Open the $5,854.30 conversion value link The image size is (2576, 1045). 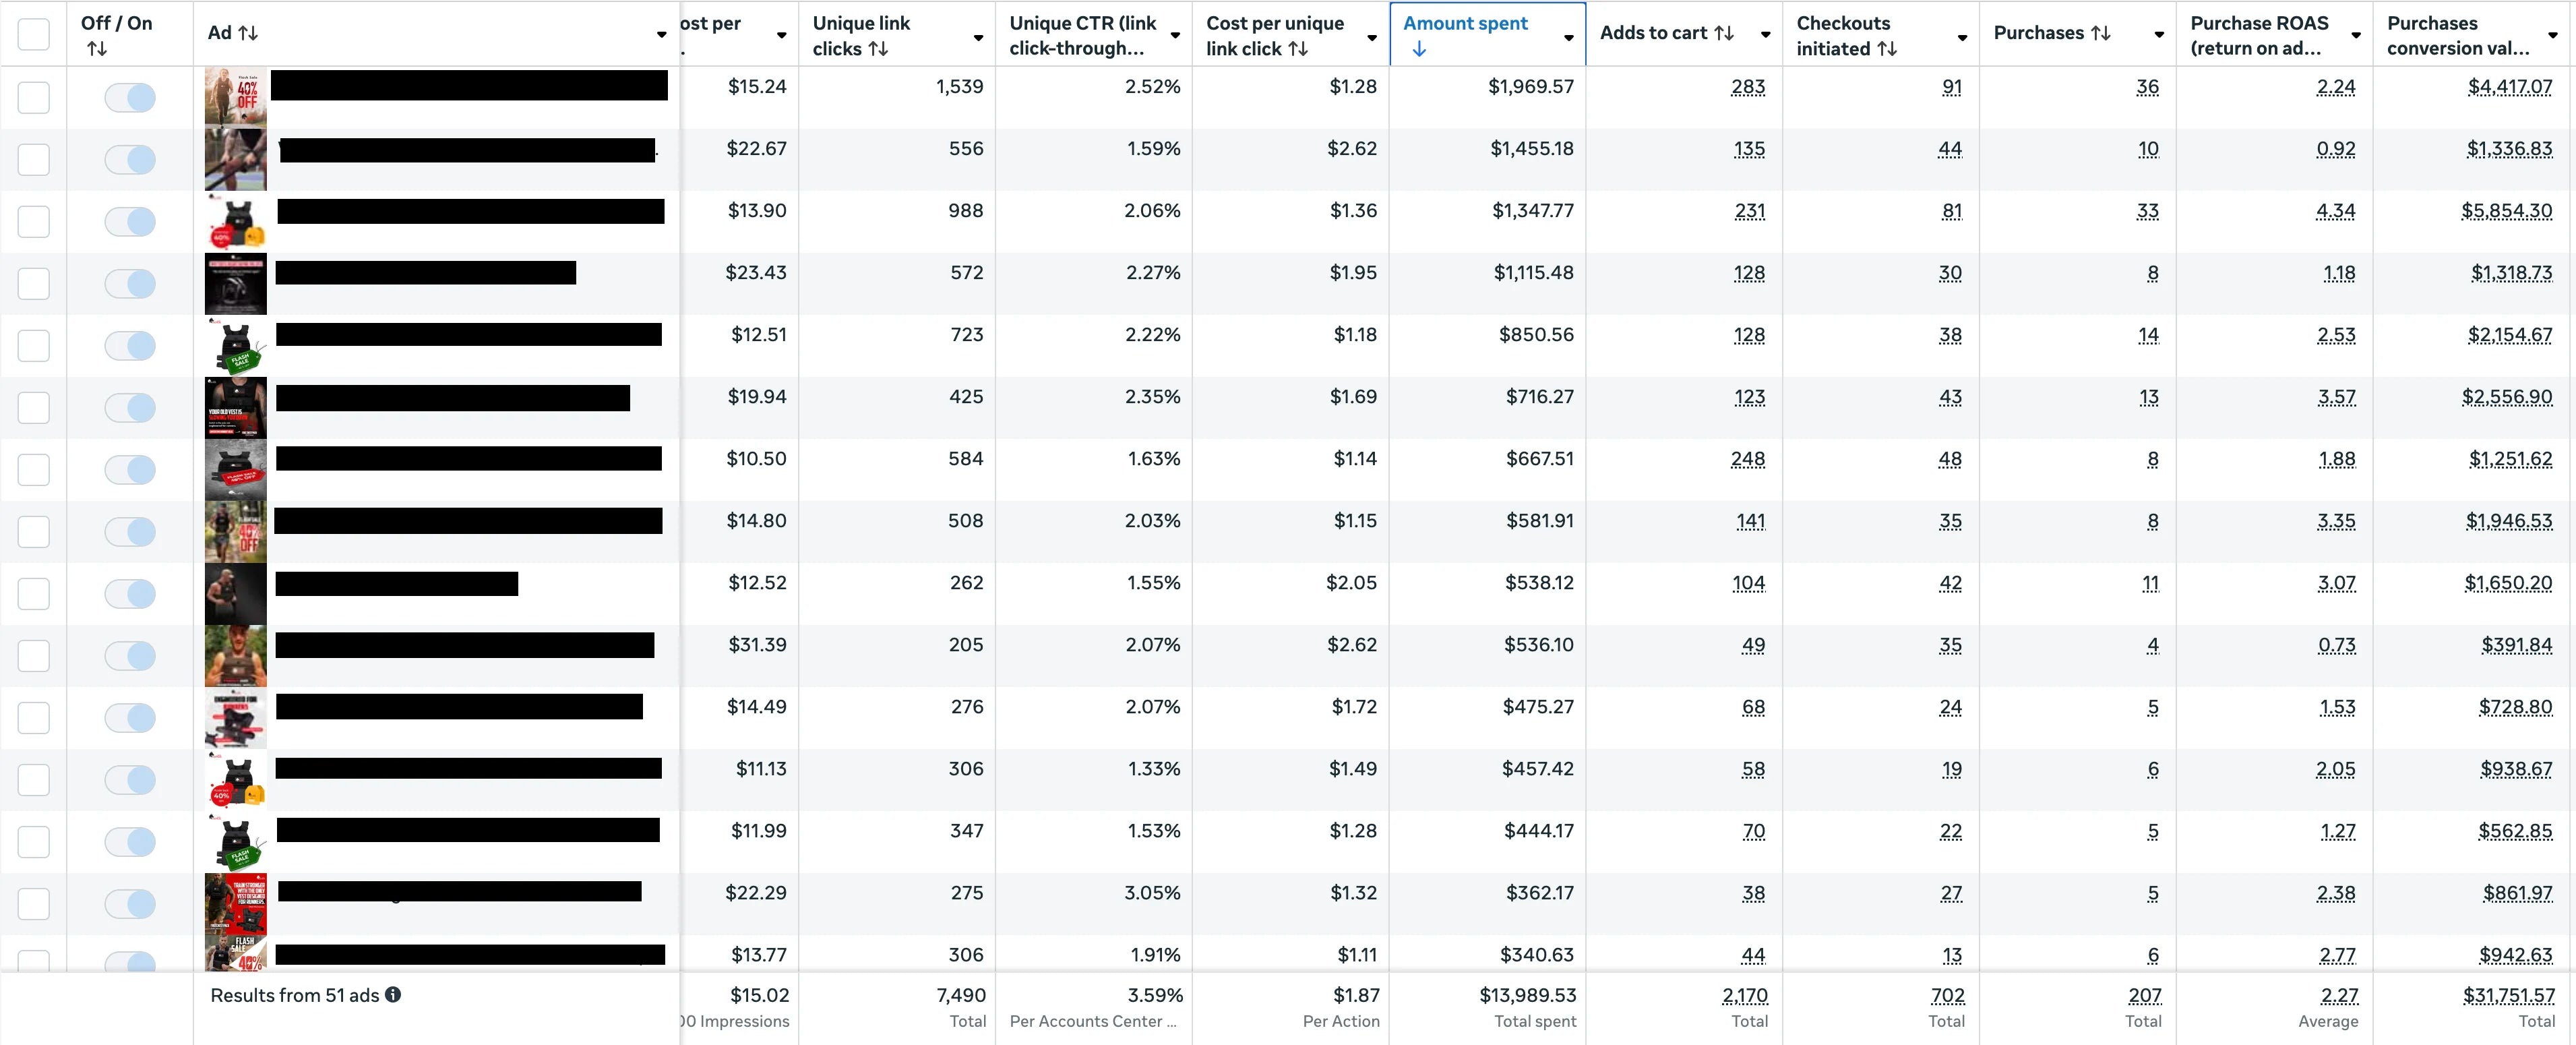click(2506, 211)
